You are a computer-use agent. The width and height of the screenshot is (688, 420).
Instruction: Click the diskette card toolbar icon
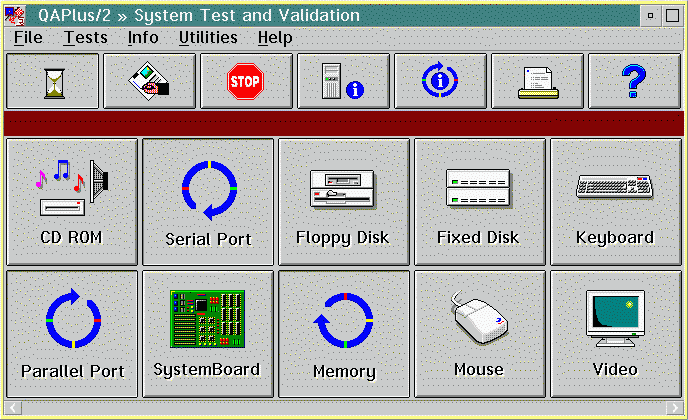149,82
